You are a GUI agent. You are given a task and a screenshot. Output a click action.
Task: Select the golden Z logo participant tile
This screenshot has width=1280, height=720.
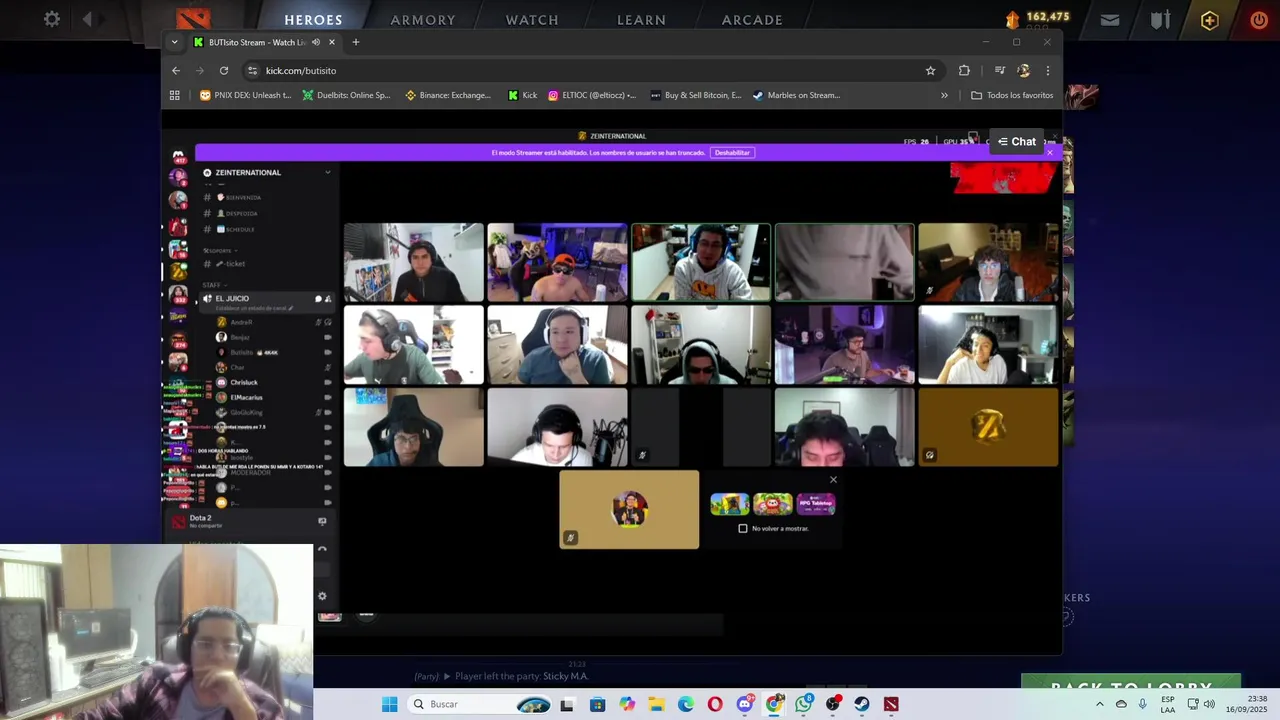click(x=988, y=427)
